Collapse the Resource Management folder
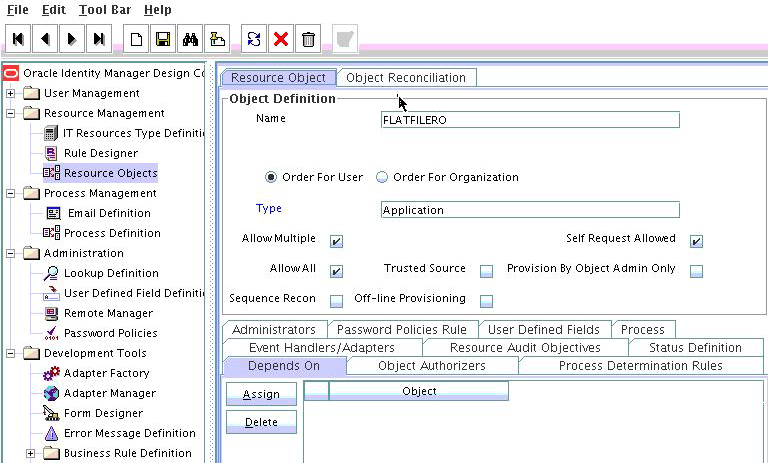Screen dimensions: 768x466 coord(11,113)
